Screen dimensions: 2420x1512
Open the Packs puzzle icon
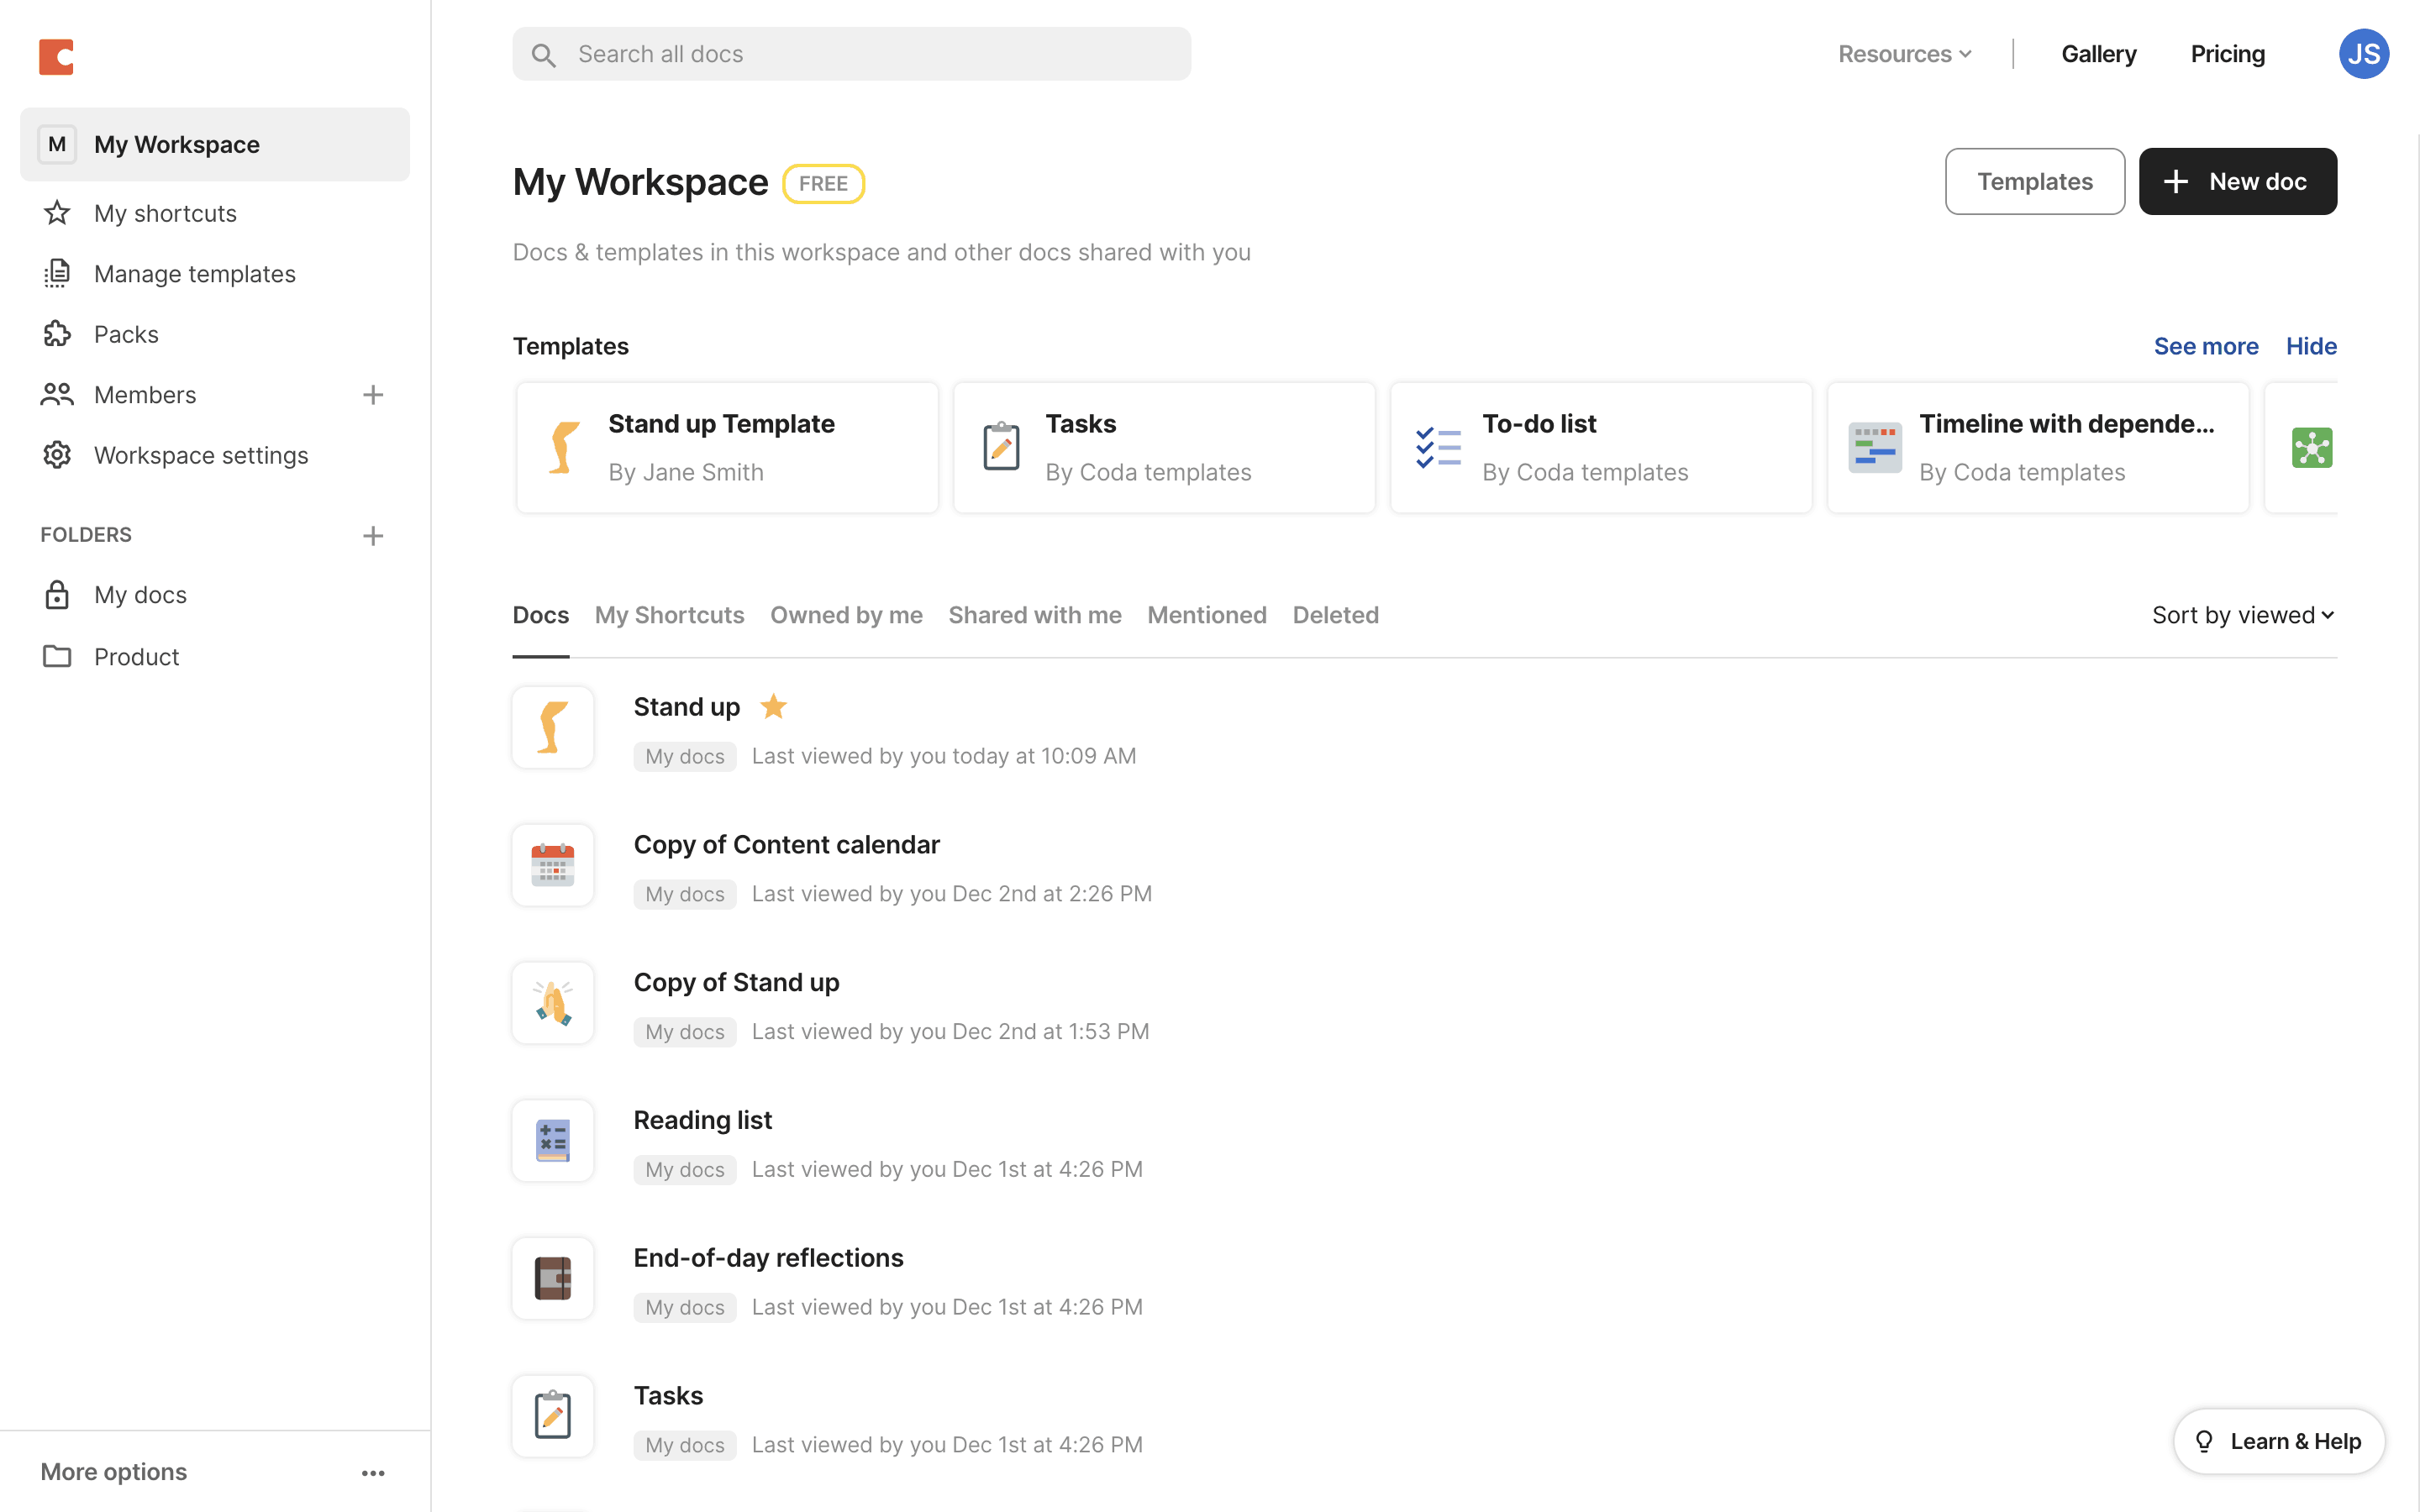(57, 334)
